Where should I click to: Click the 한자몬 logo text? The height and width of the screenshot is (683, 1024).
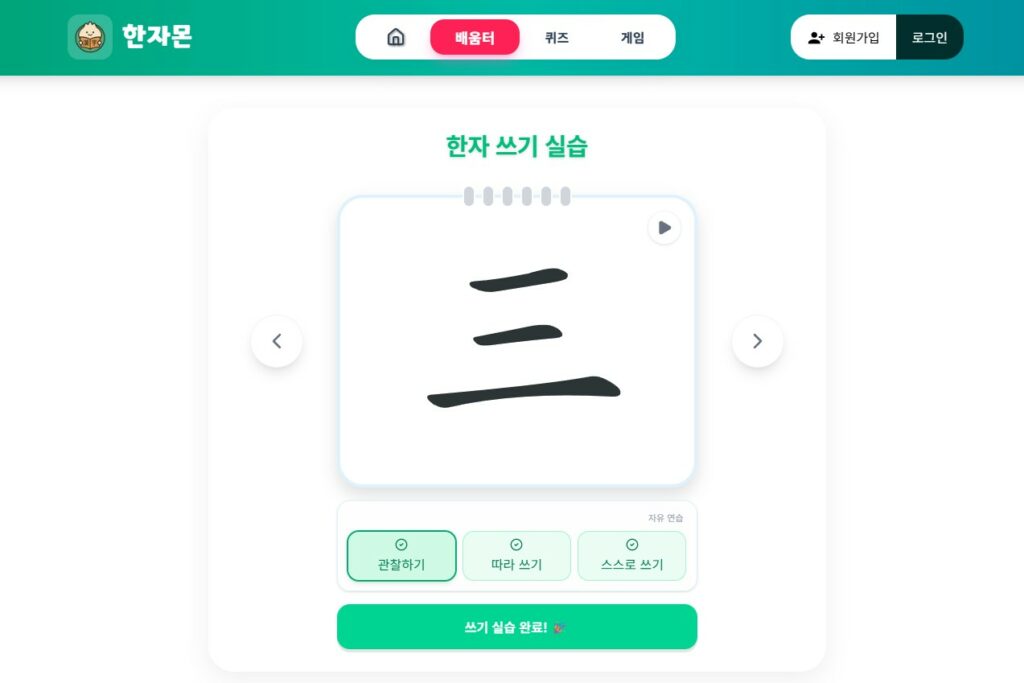(157, 37)
